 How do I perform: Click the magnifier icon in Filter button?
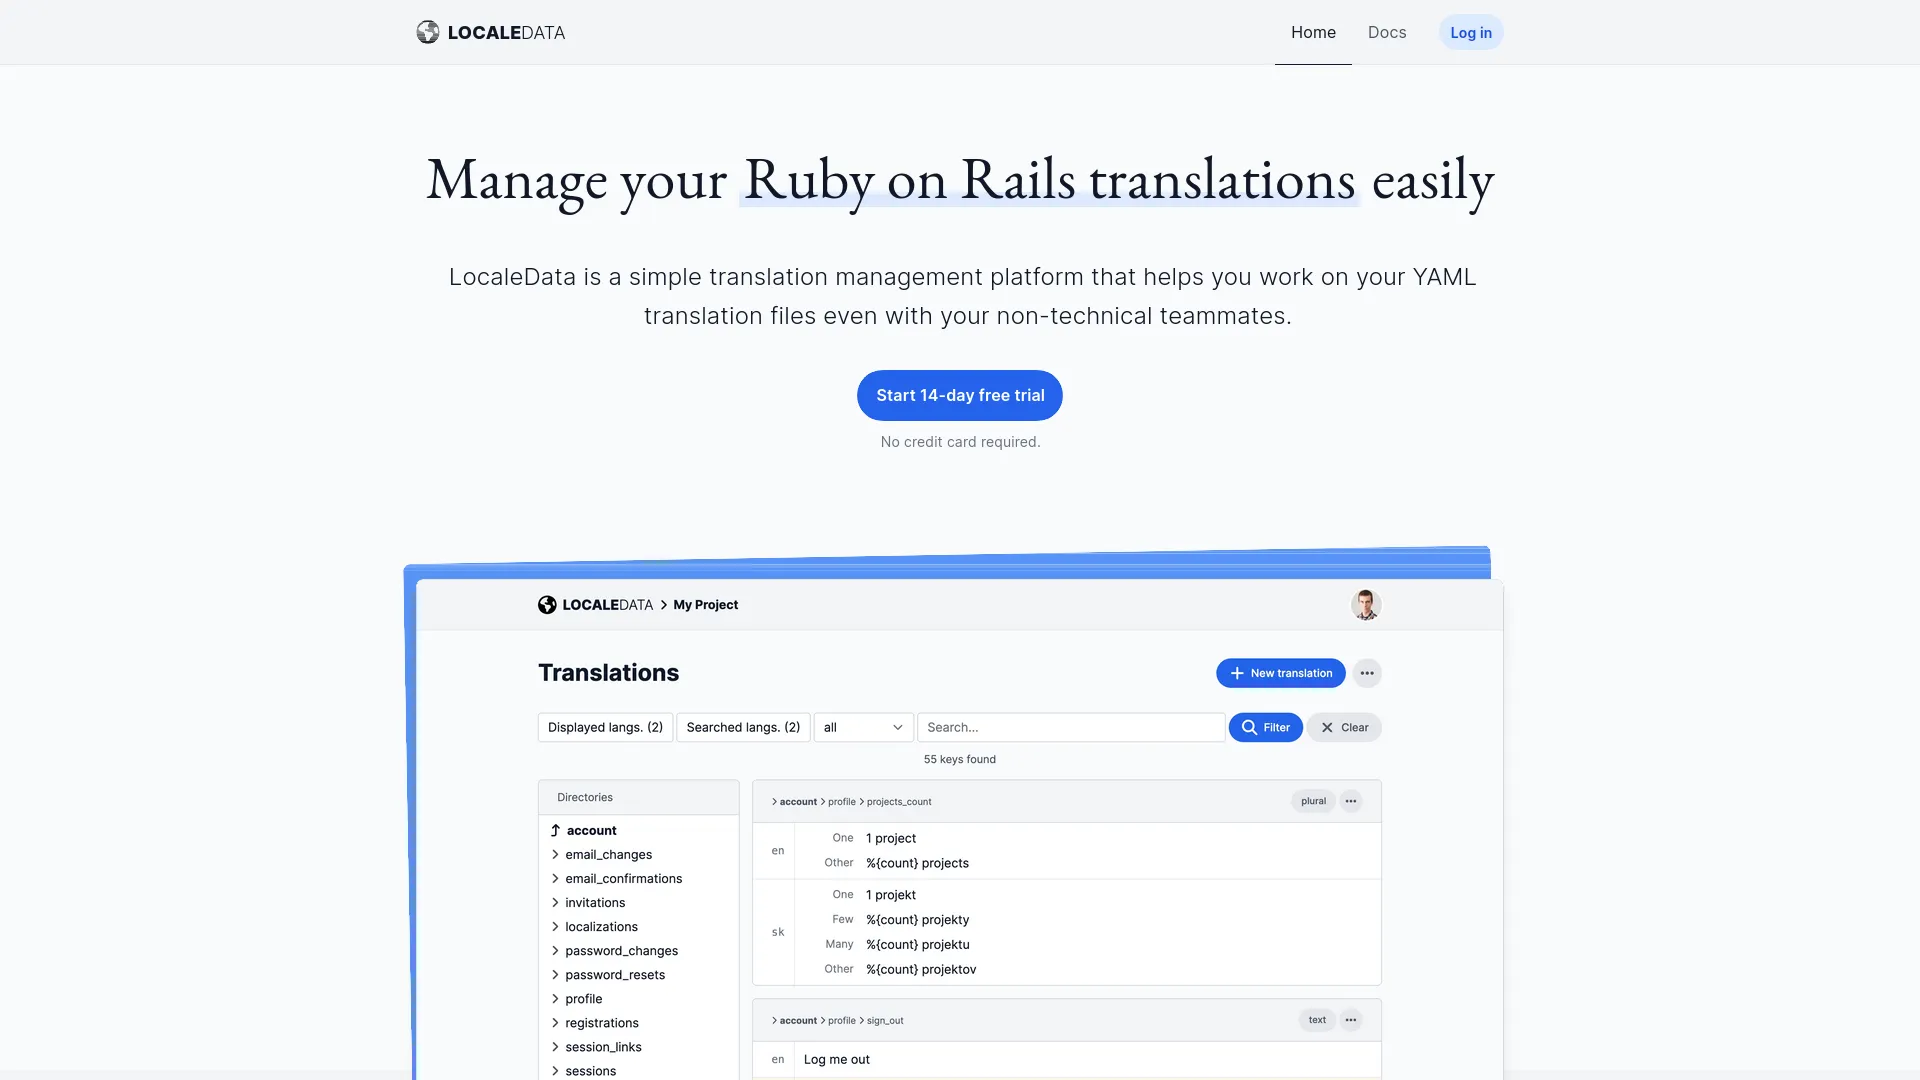1249,727
